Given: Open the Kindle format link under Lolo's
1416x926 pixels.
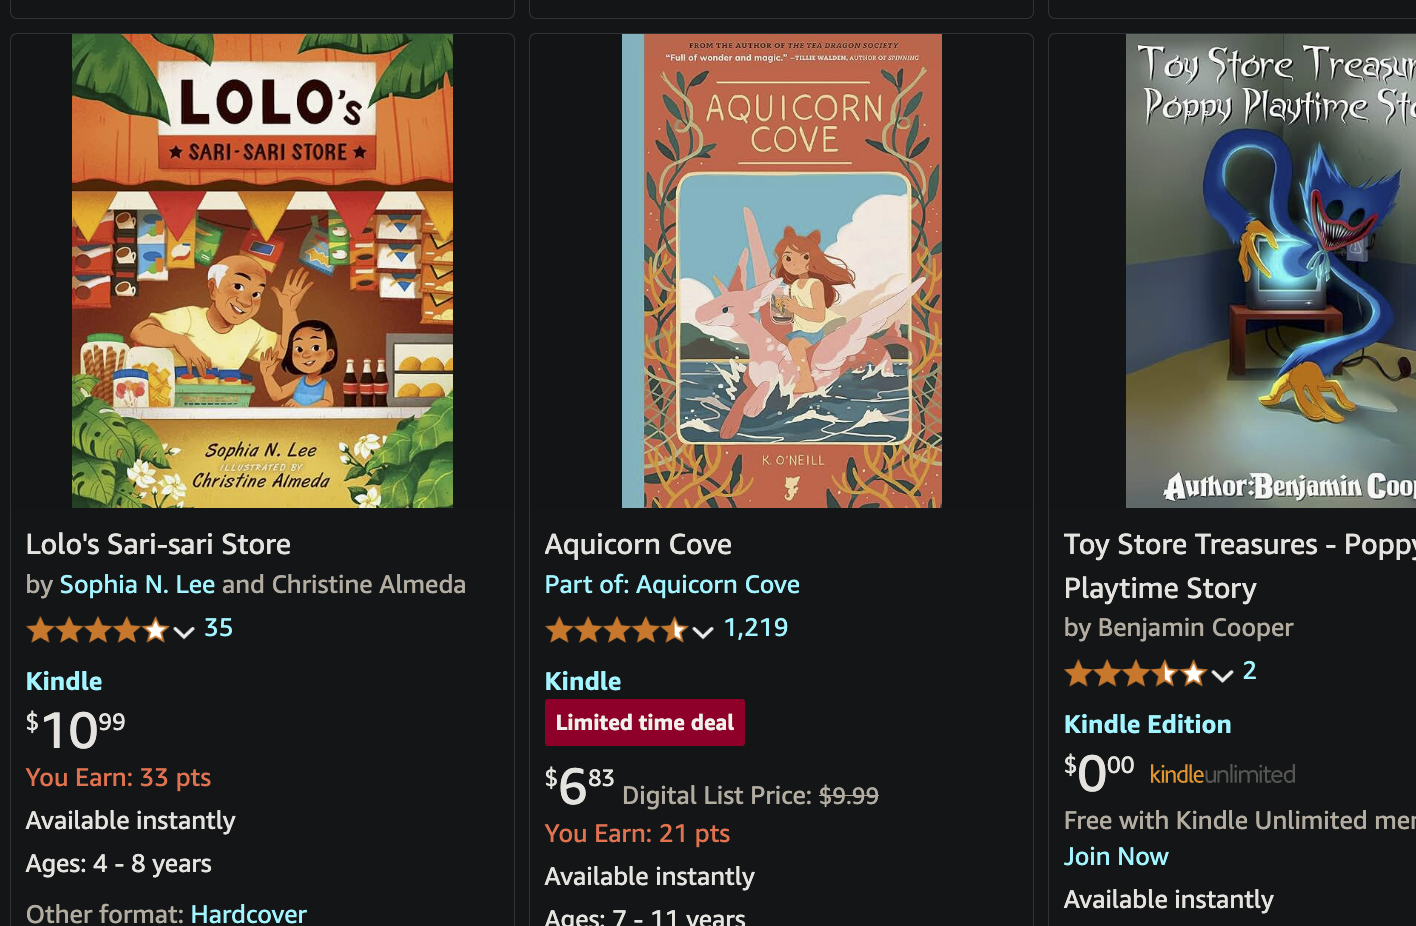Looking at the screenshot, I should coord(63,681).
